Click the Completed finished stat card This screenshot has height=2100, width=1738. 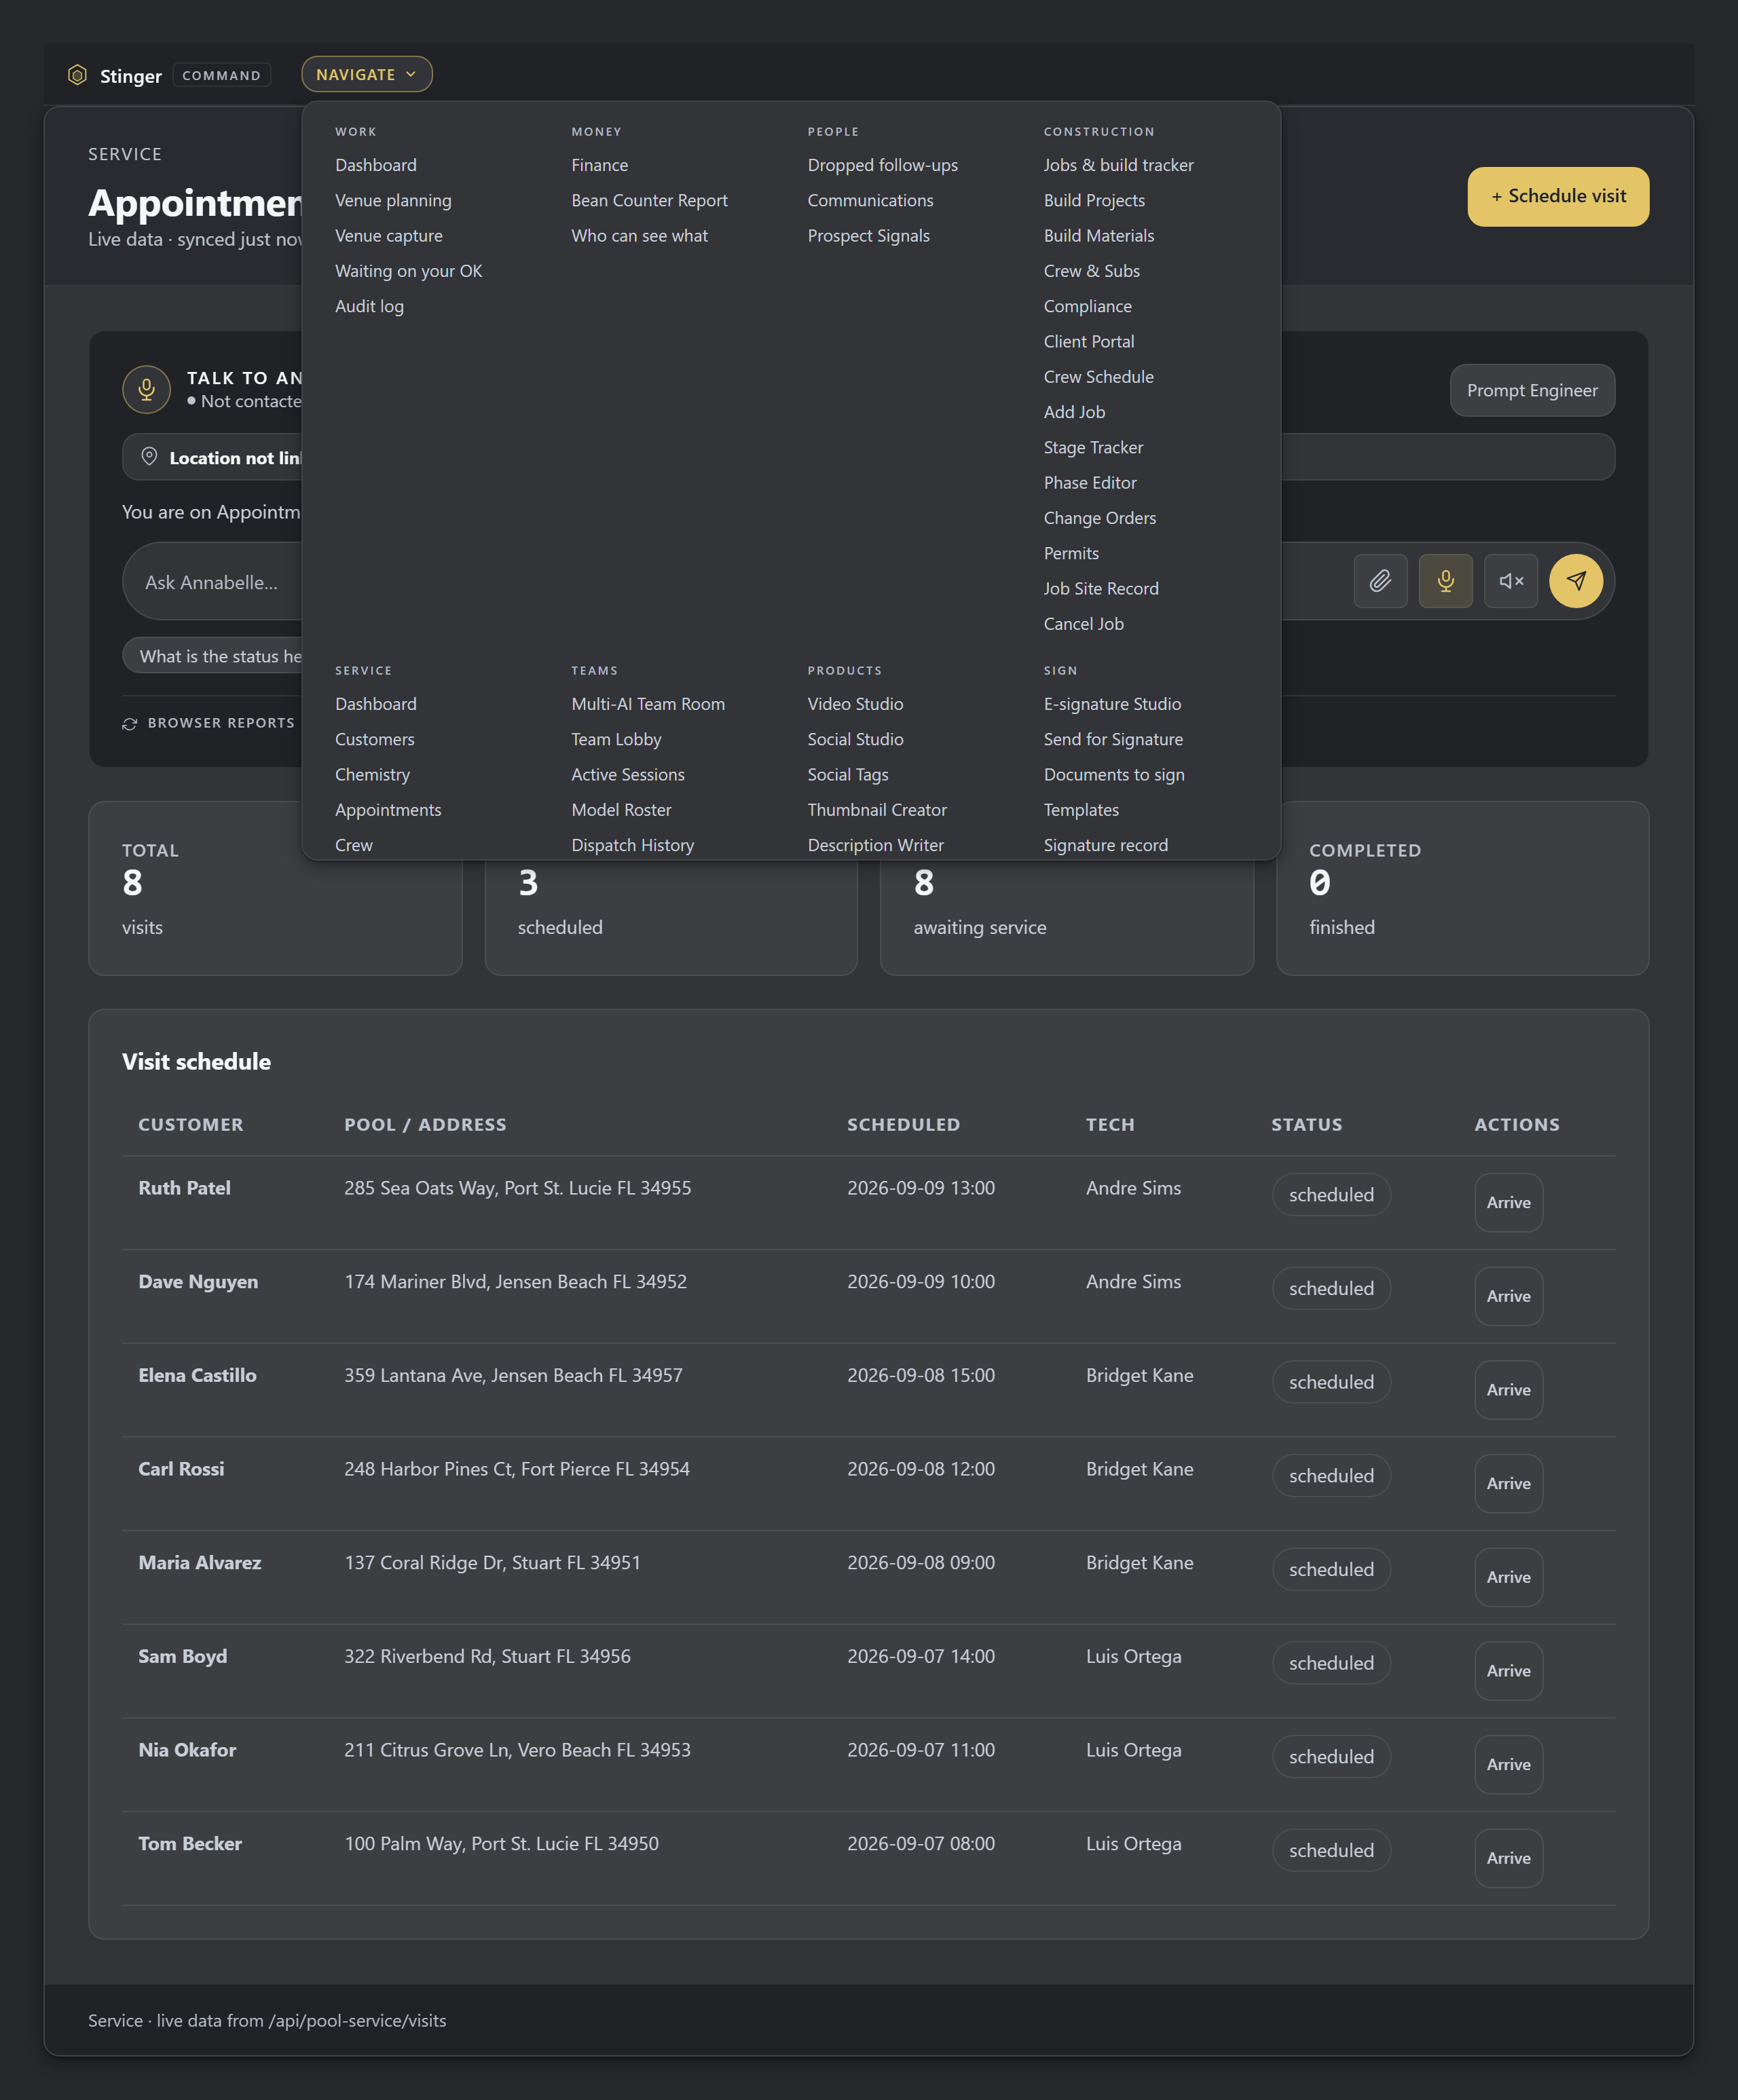1462,888
